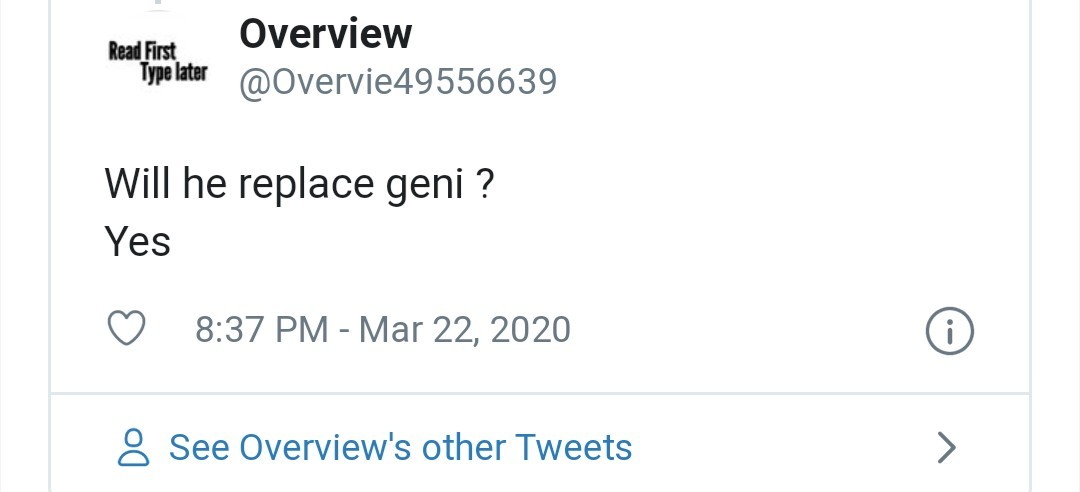Click the word "replace" in the tweet

[x=306, y=185]
